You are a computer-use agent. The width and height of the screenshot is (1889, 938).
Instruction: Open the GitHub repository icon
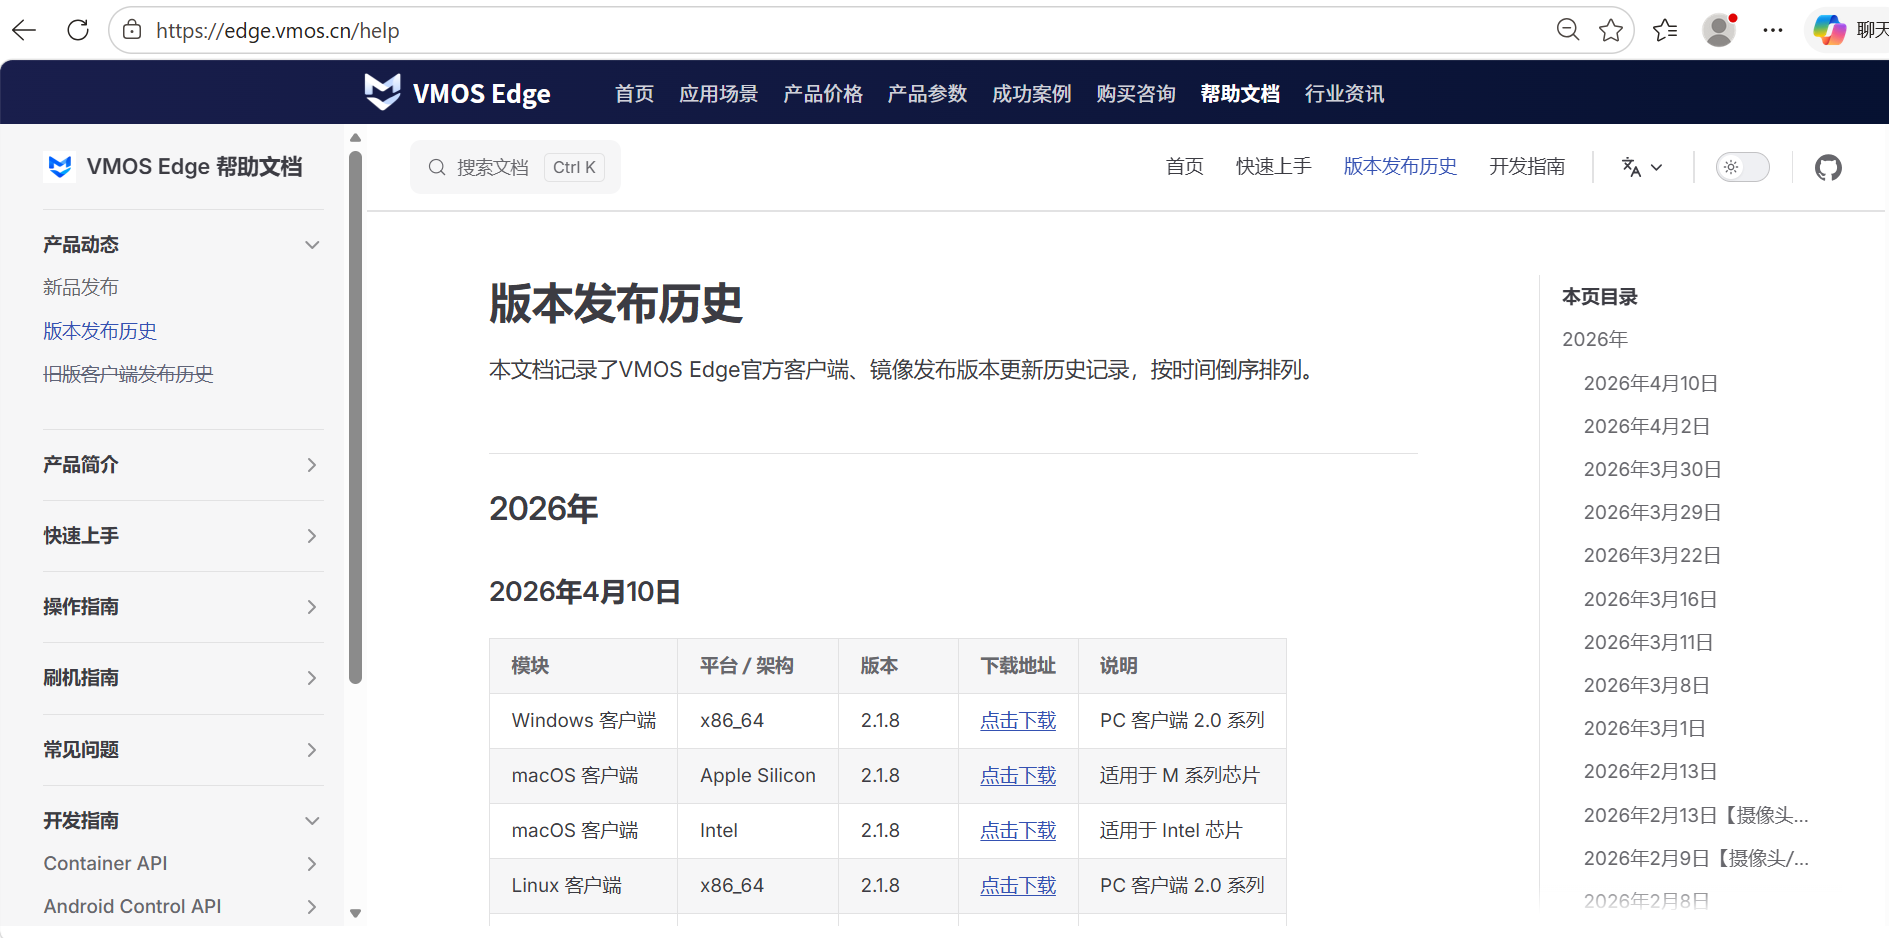tap(1828, 167)
